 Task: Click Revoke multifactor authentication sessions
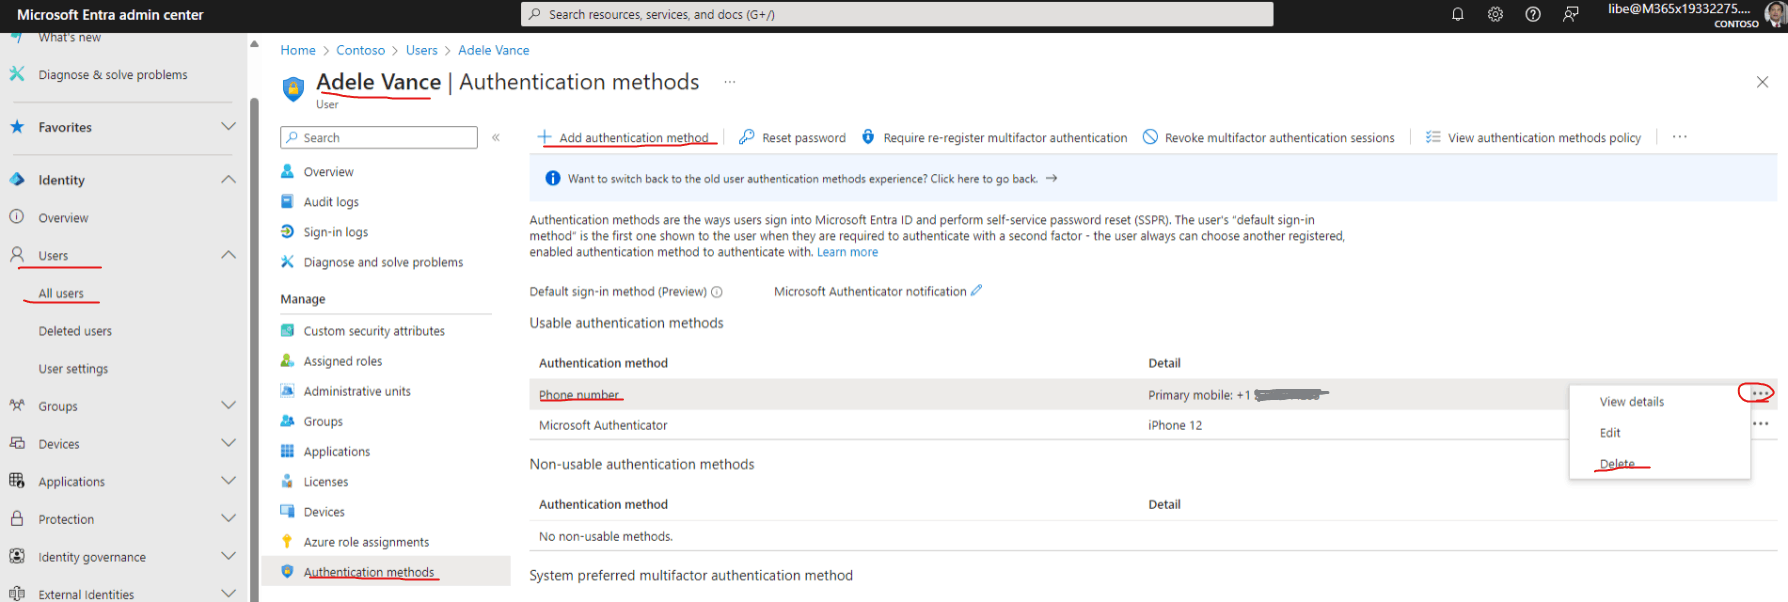click(x=1269, y=137)
